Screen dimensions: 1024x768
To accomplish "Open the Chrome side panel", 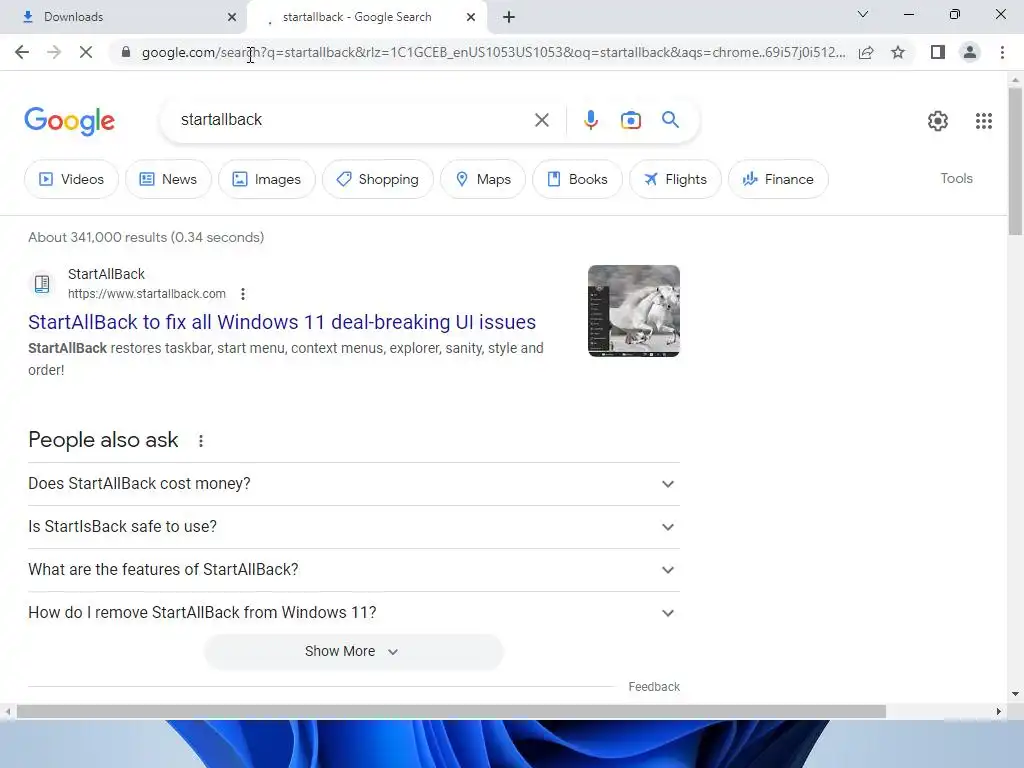I will 938,52.
